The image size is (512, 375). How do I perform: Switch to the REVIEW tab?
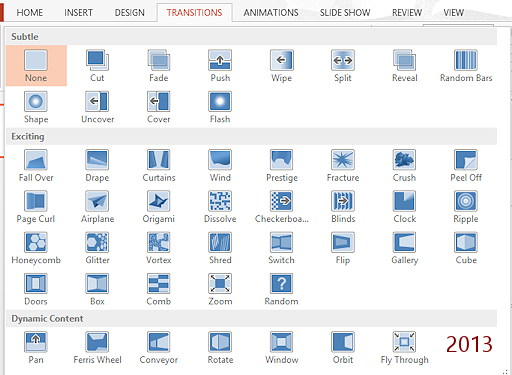pyautogui.click(x=407, y=13)
